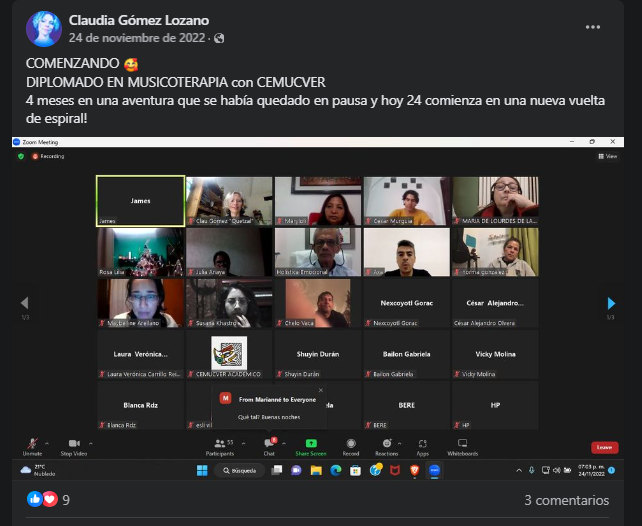Viewport: 642px width, 526px height.
Task: Open the Participants panel
Action: tap(220, 443)
